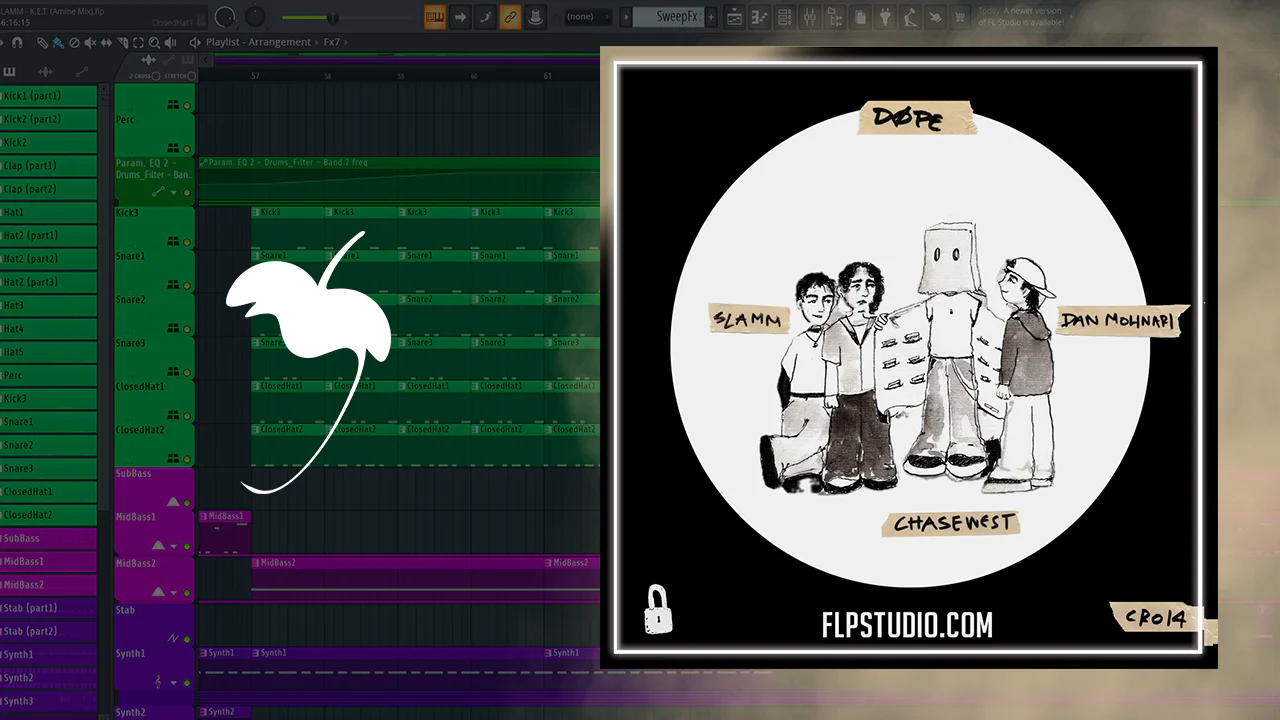The image size is (1280, 720).
Task: Open the Plugin picker plug icon
Action: click(885, 16)
